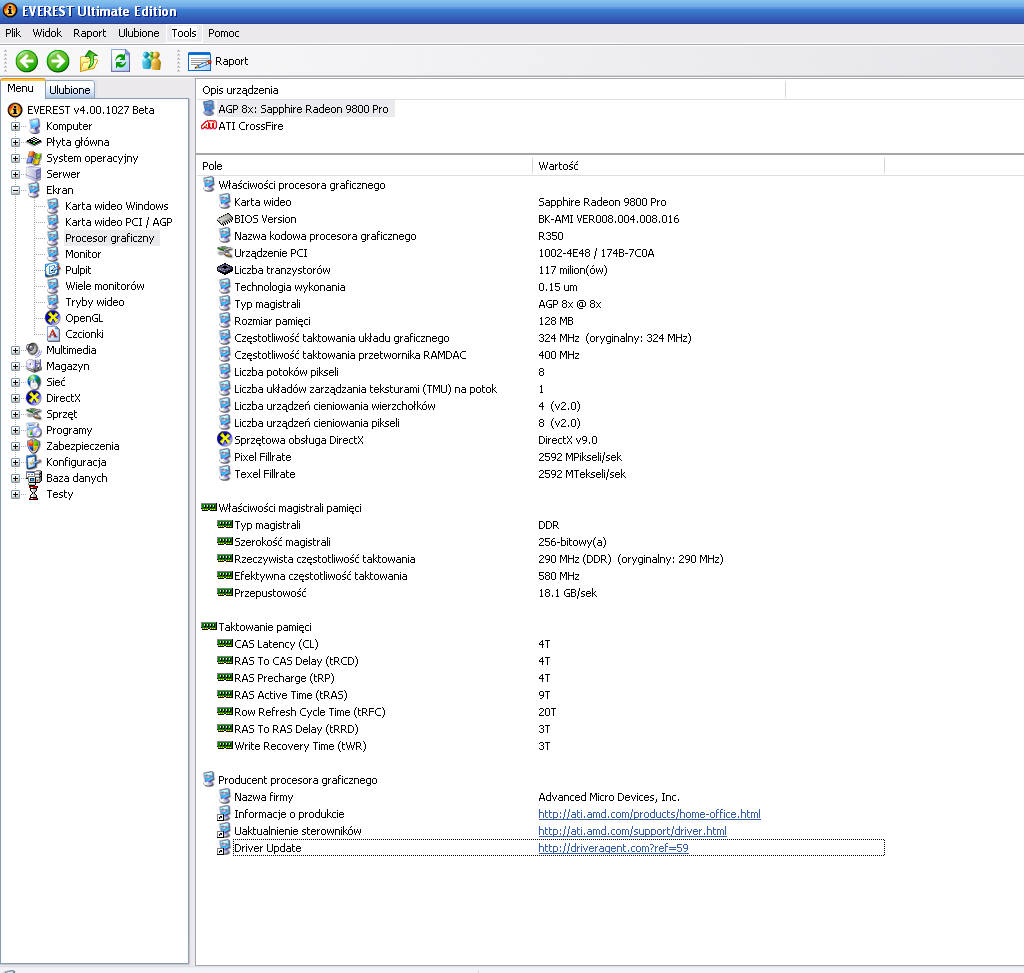
Task: Switch to the Menu tab
Action: 21,88
